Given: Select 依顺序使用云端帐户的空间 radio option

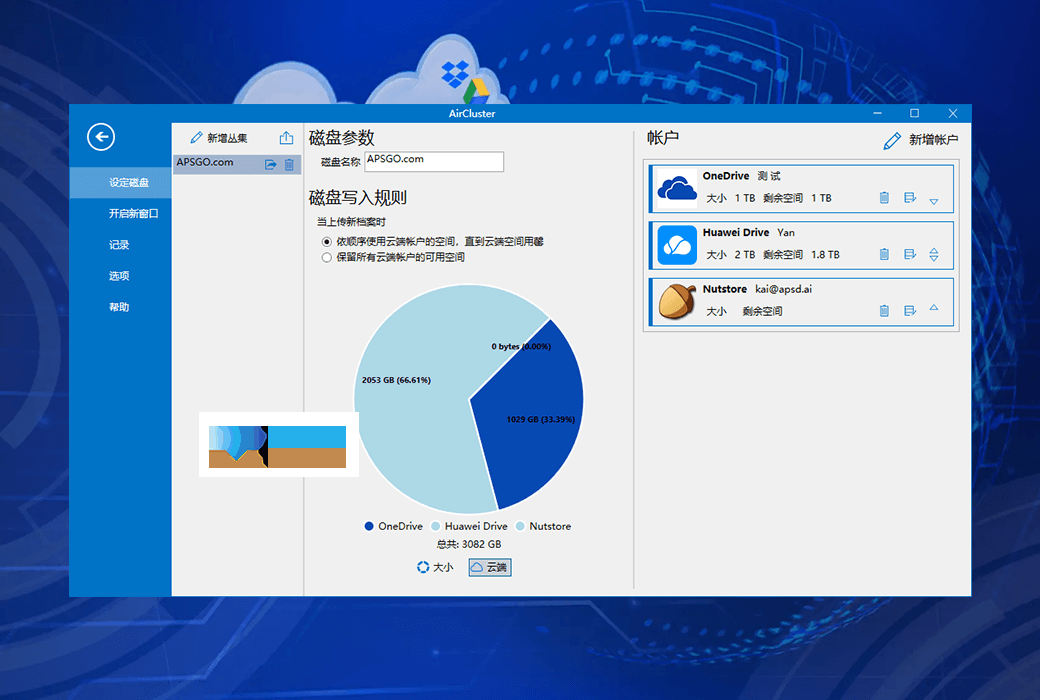Looking at the screenshot, I should coord(326,242).
